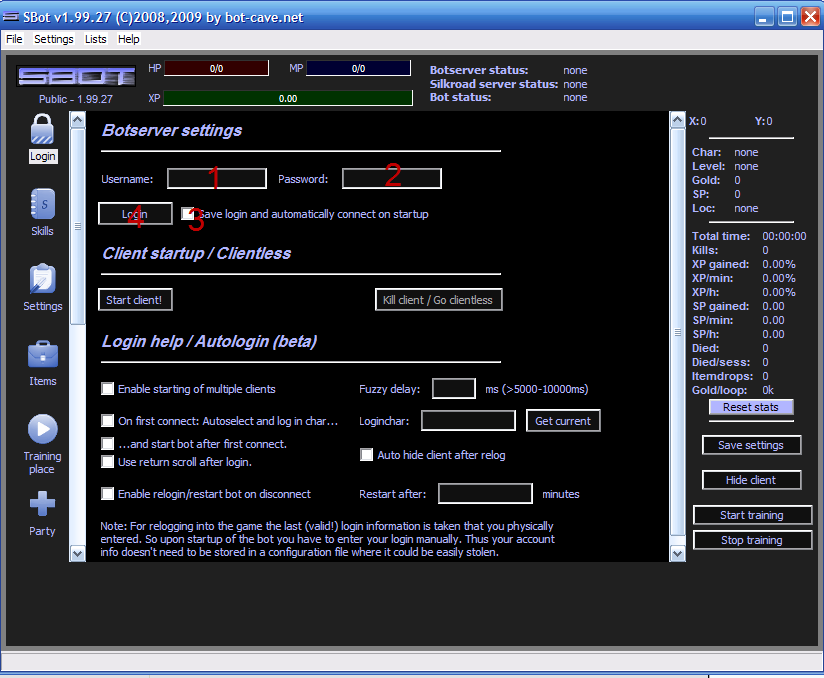The width and height of the screenshot is (824, 678).
Task: Click the SBot logo image
Action: click(x=76, y=77)
